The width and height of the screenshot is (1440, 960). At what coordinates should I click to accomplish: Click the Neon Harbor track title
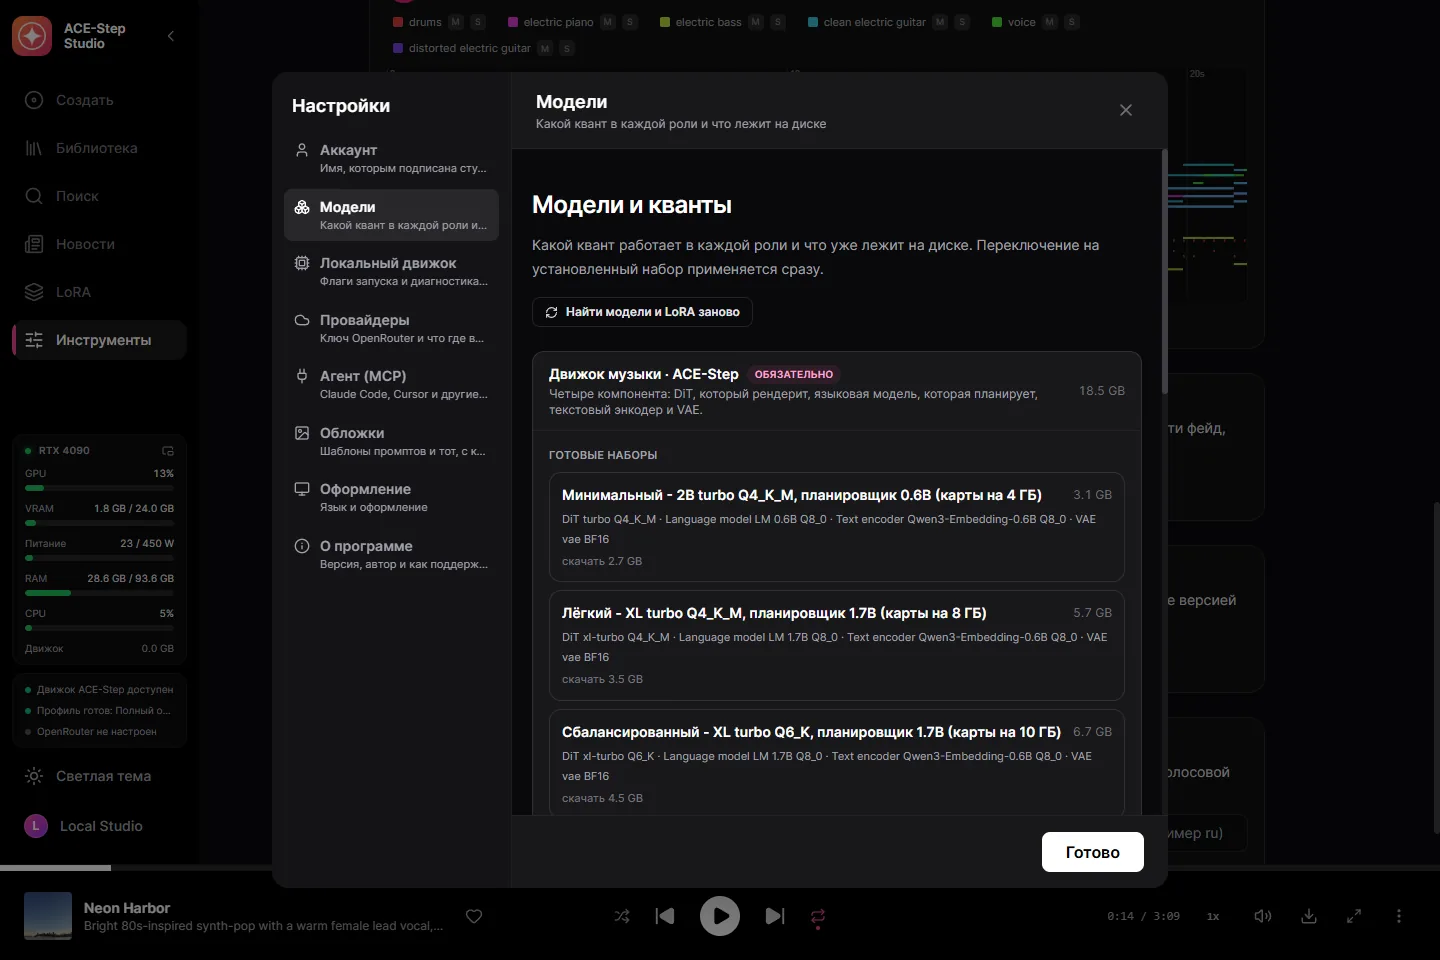tap(127, 908)
